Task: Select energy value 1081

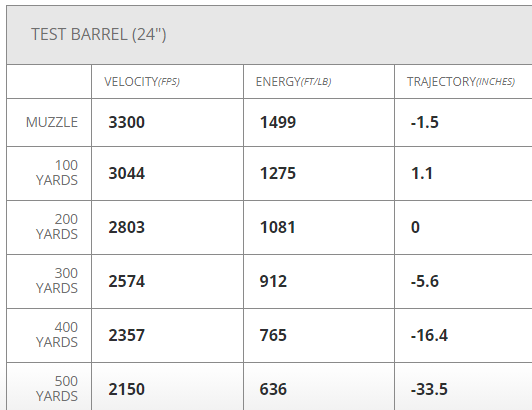Action: click(278, 227)
